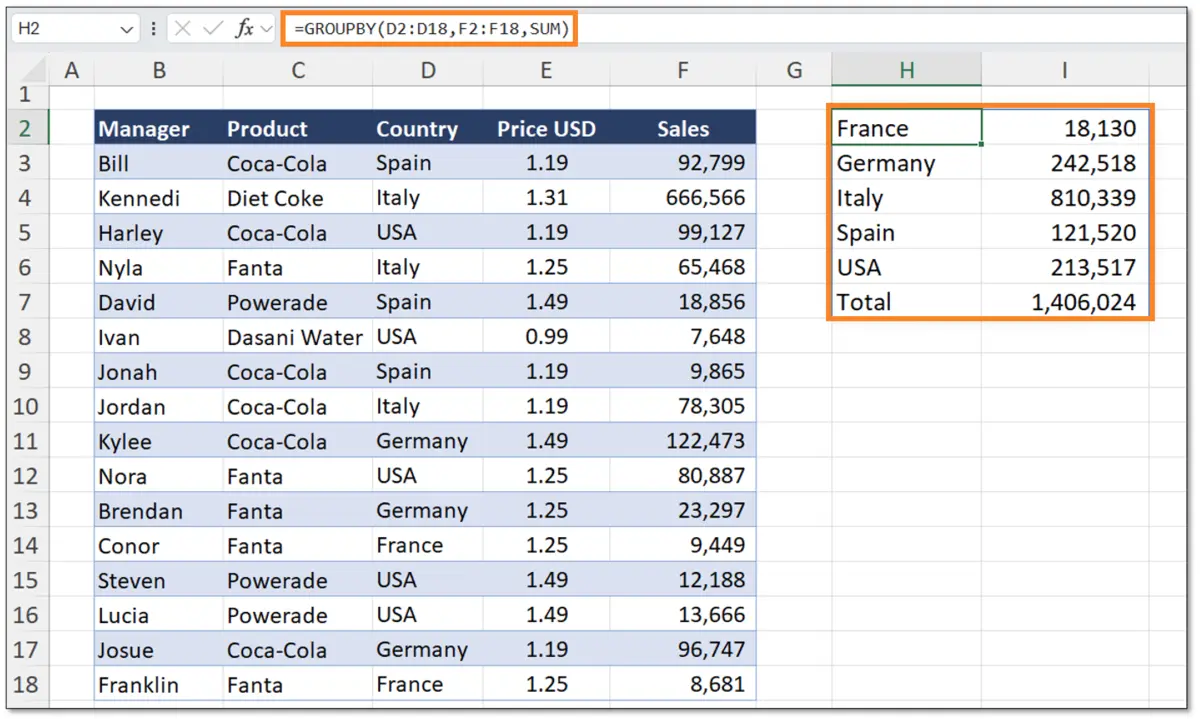Select row 2 header
The image size is (1200, 719).
pyautogui.click(x=28, y=128)
